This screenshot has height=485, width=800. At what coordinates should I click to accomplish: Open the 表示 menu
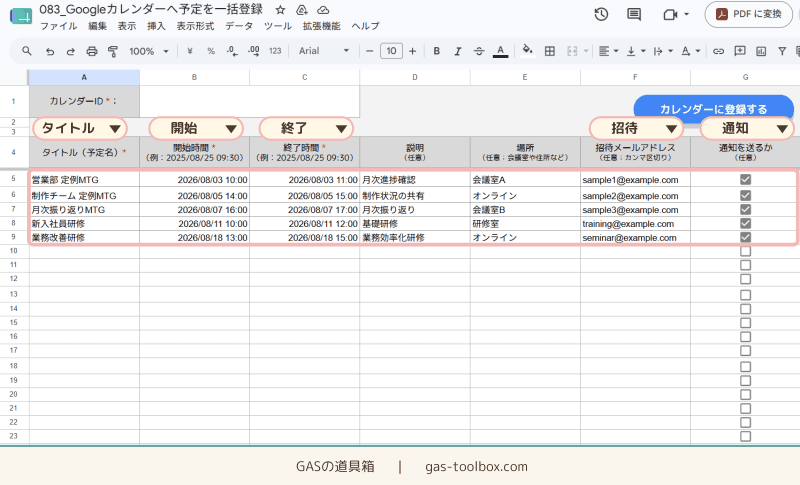[127, 26]
